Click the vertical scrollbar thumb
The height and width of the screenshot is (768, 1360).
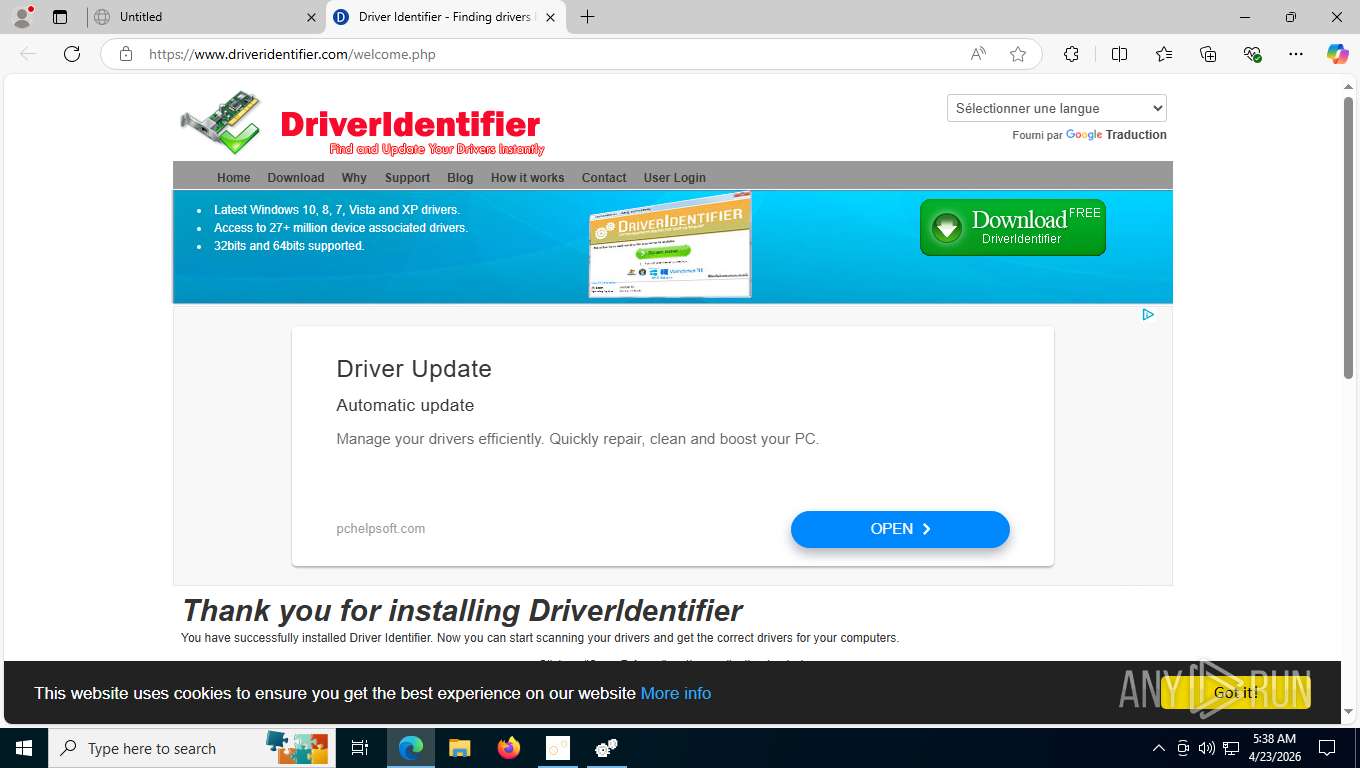point(1349,238)
